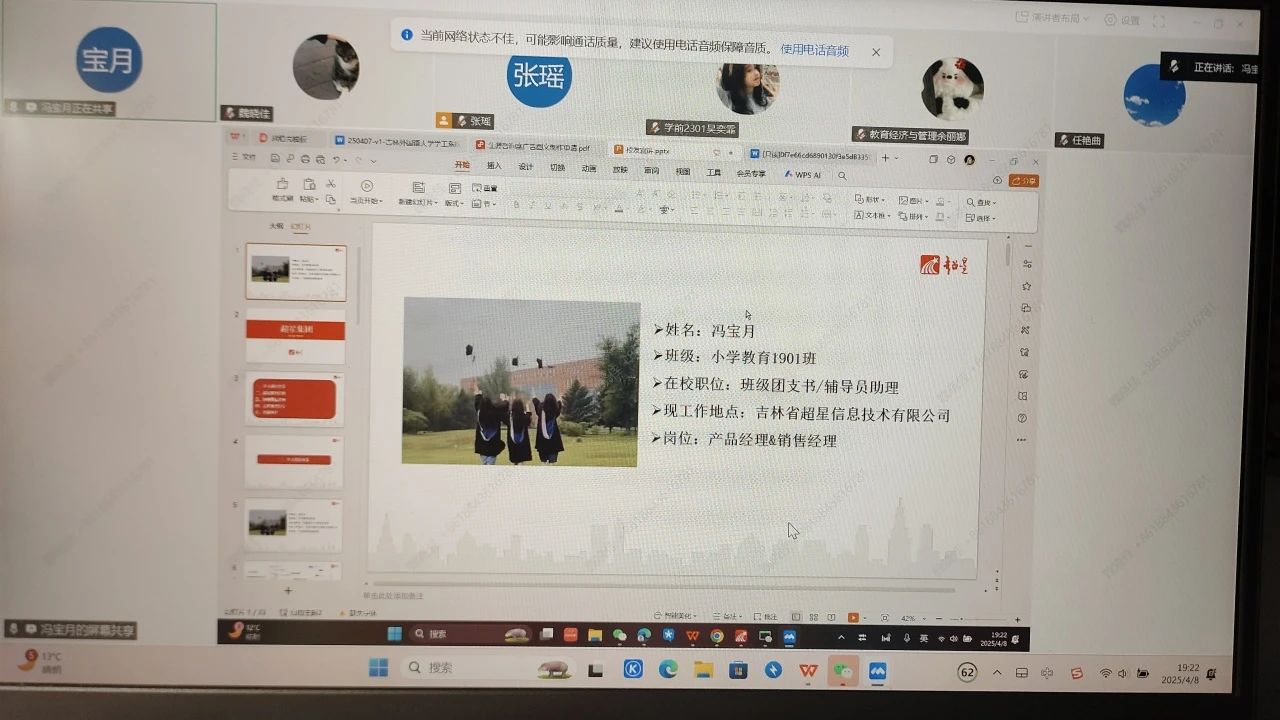Close the network status notification banner

[876, 52]
